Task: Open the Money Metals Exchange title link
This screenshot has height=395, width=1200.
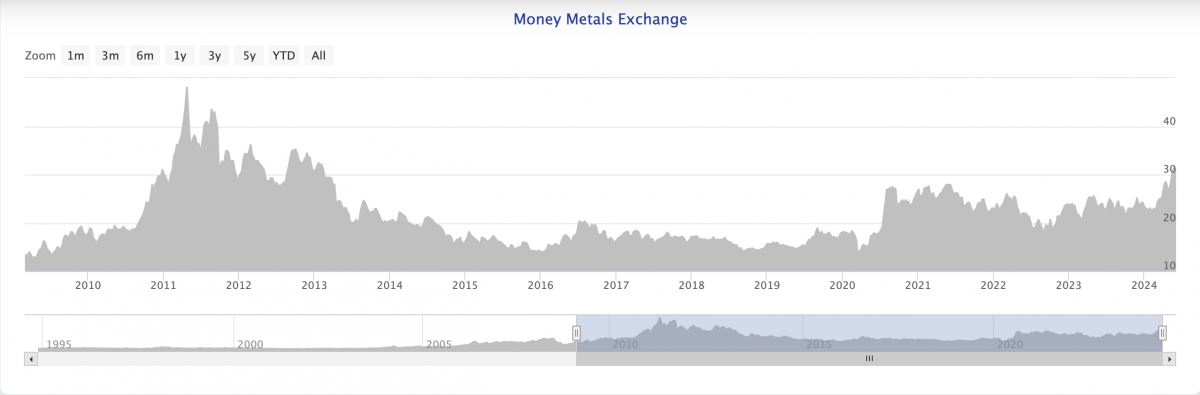Action: (x=600, y=19)
